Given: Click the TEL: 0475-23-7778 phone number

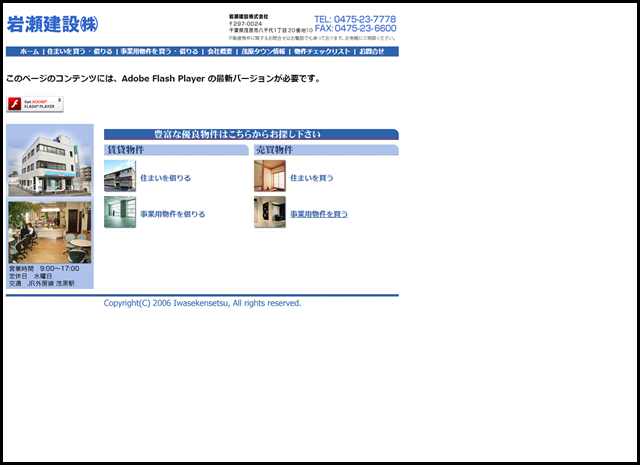Looking at the screenshot, I should click(x=355, y=19).
